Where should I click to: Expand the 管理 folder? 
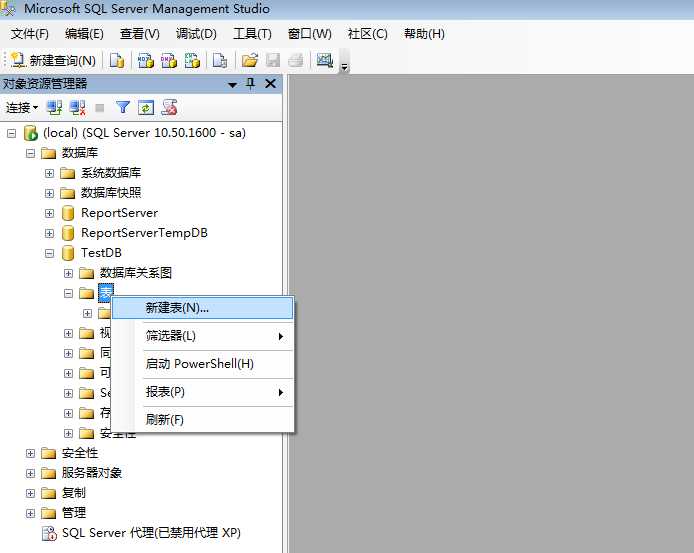pyautogui.click(x=31, y=514)
